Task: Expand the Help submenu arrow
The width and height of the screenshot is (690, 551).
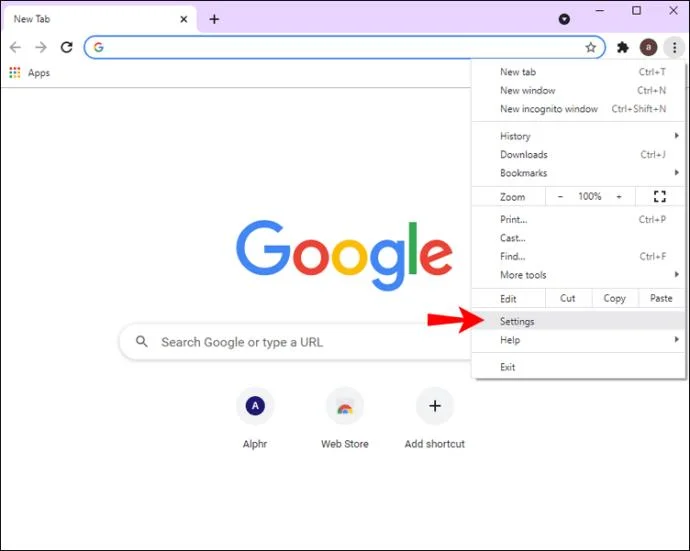Action: click(677, 339)
